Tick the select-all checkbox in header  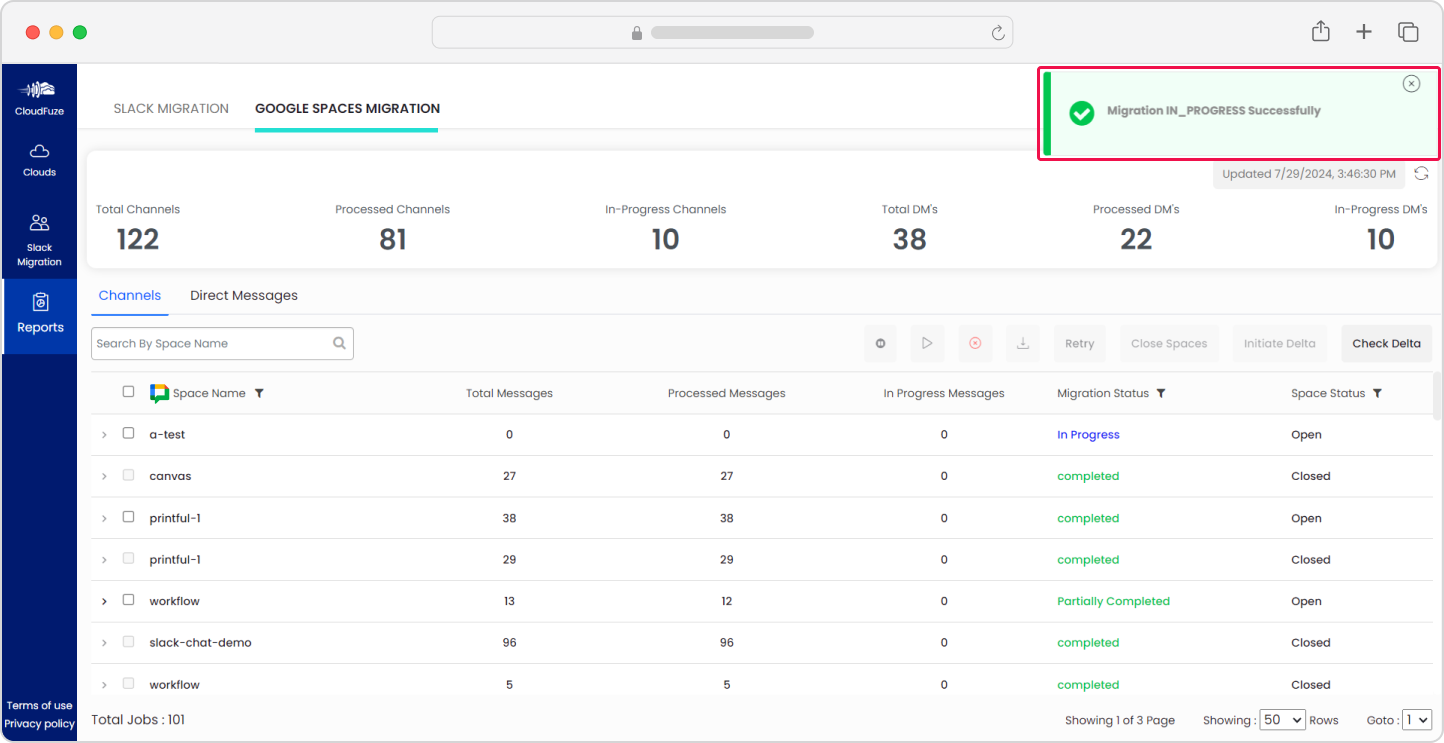(128, 392)
